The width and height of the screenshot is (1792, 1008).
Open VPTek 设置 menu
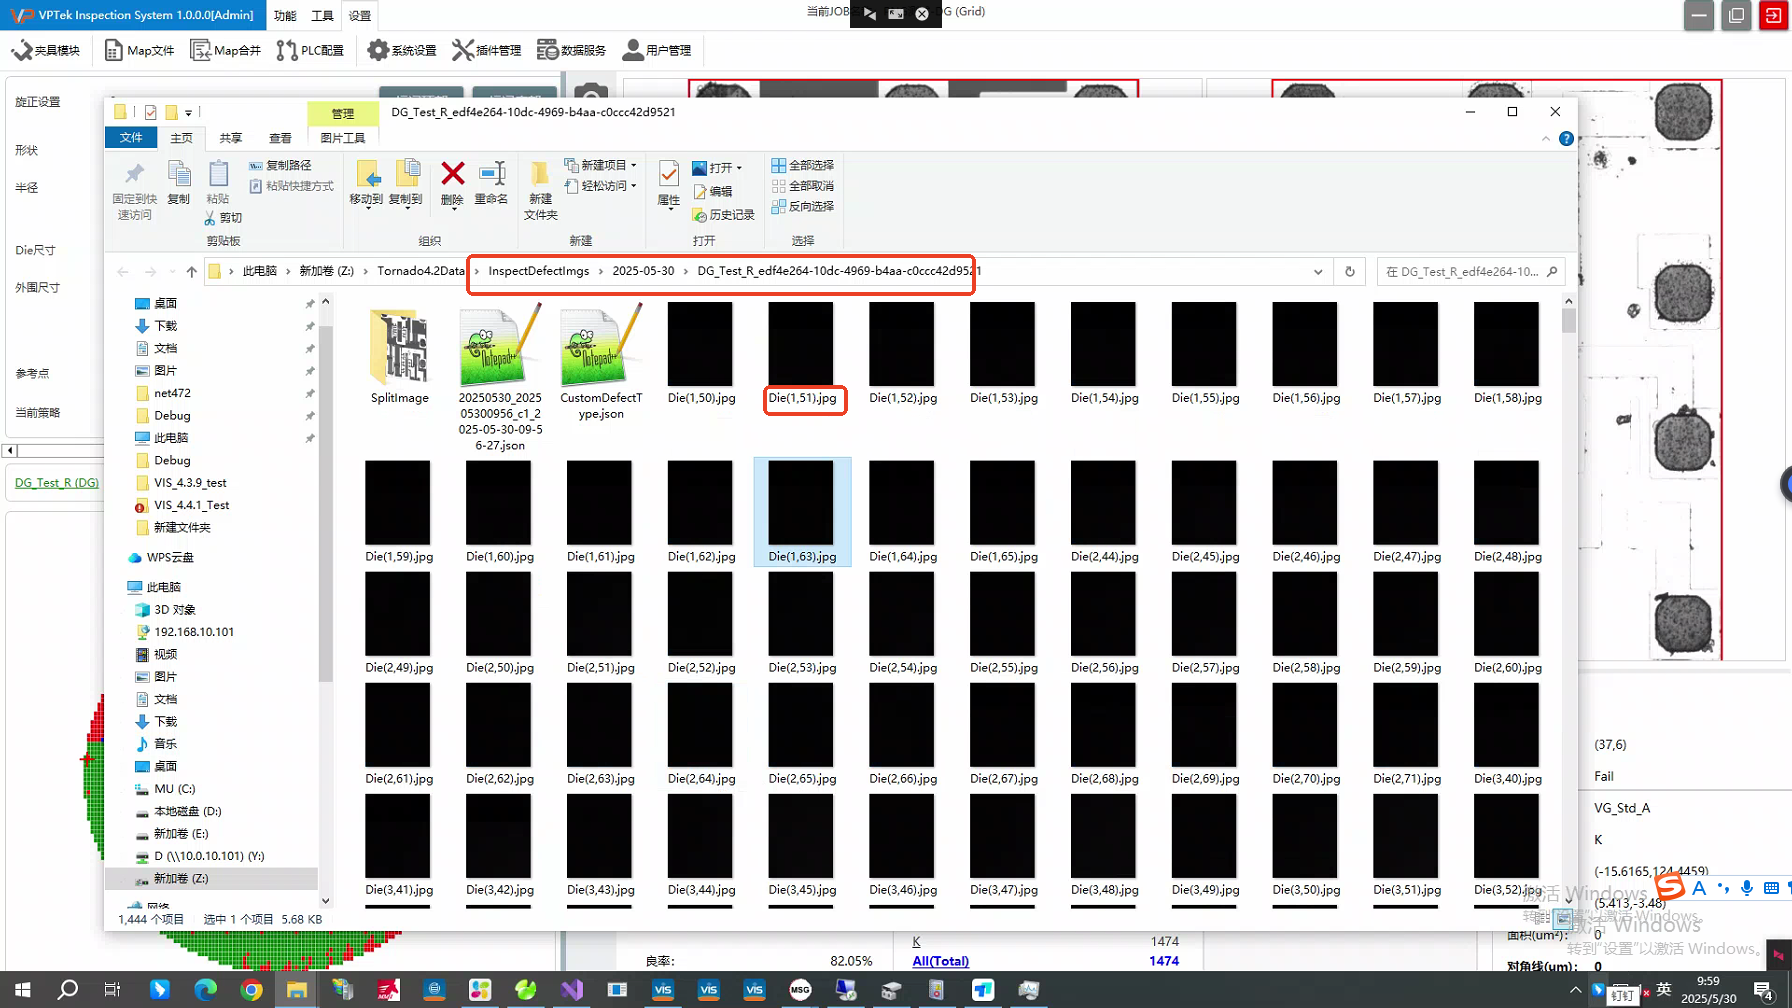(x=360, y=15)
